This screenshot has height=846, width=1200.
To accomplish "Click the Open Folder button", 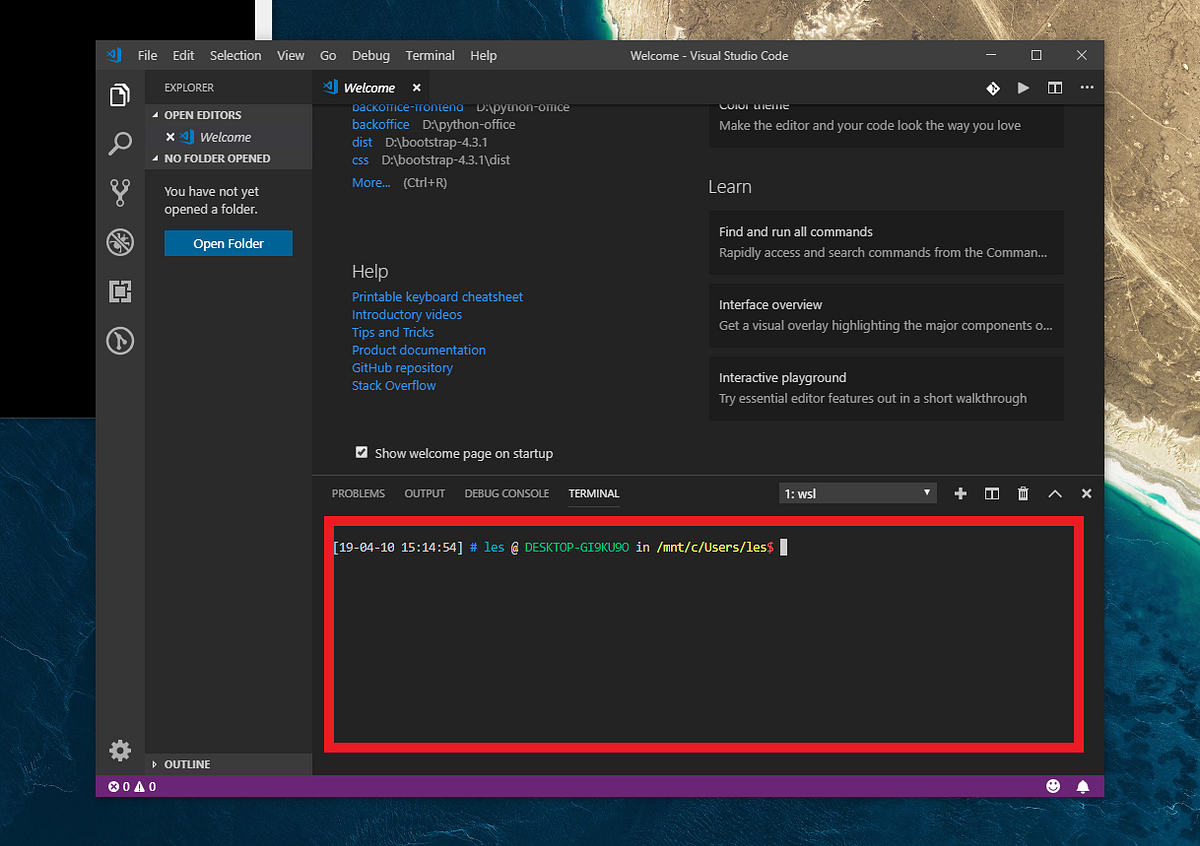I will [x=228, y=242].
